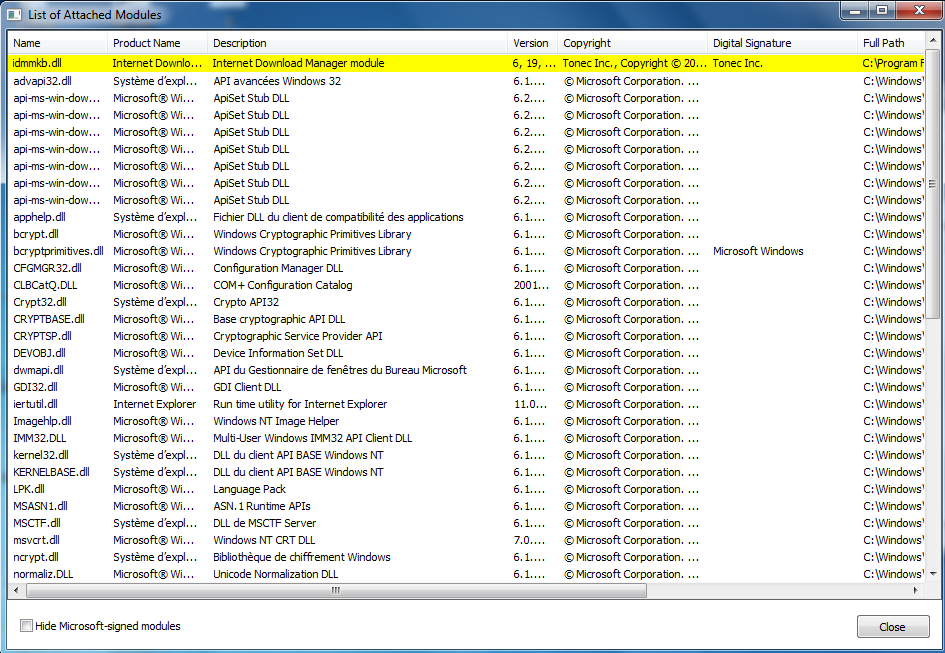Select the idmmkb.dll row

coord(466,63)
